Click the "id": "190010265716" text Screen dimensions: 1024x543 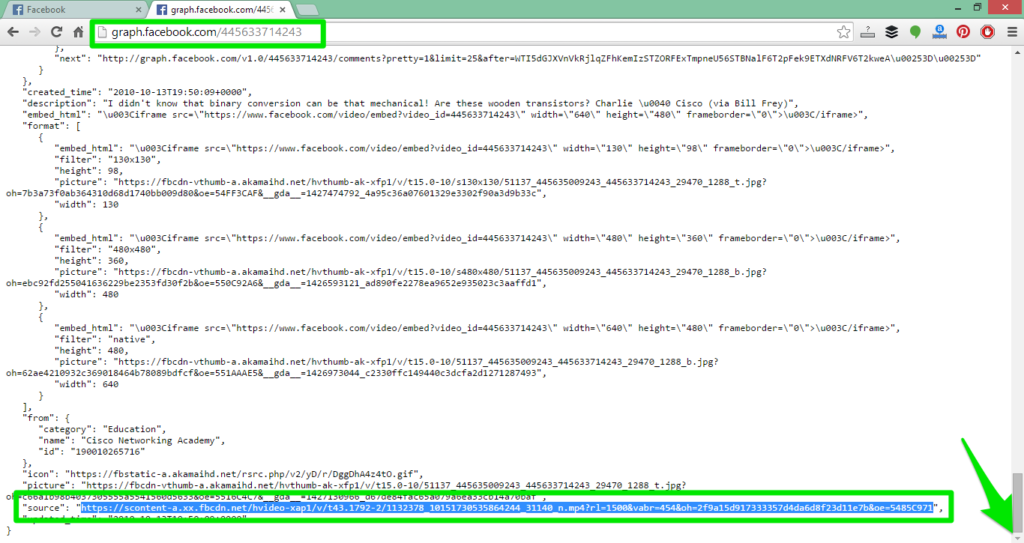pos(91,452)
